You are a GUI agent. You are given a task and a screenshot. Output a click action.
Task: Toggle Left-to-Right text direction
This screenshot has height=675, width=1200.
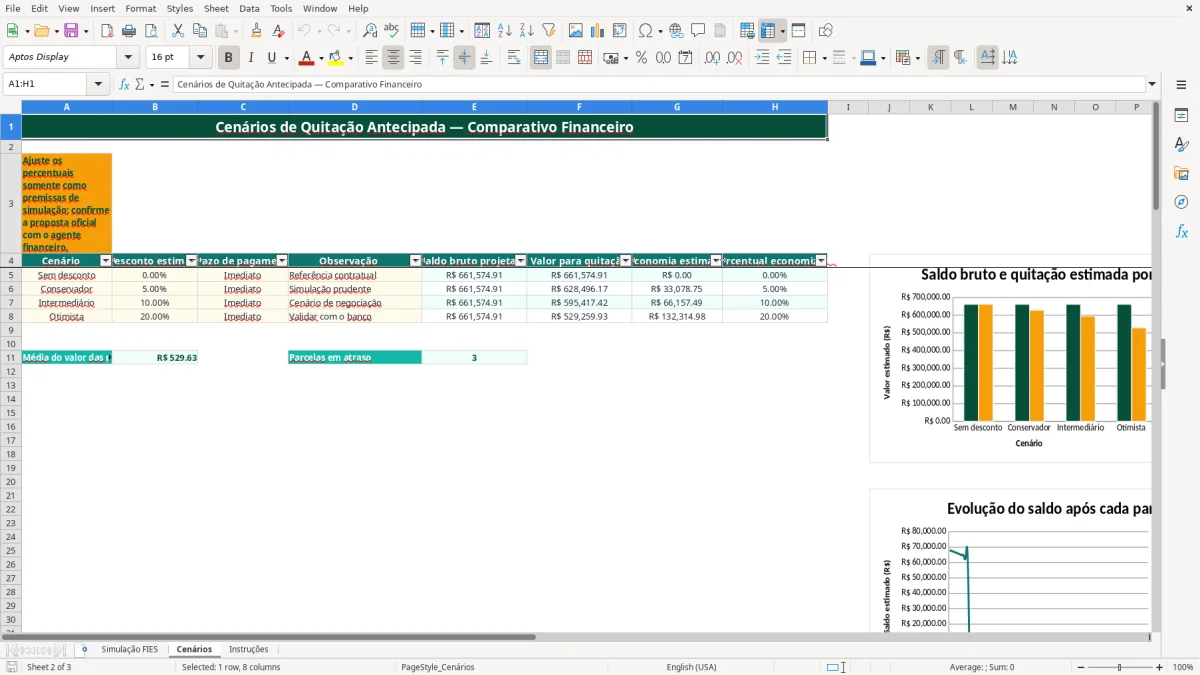938,58
